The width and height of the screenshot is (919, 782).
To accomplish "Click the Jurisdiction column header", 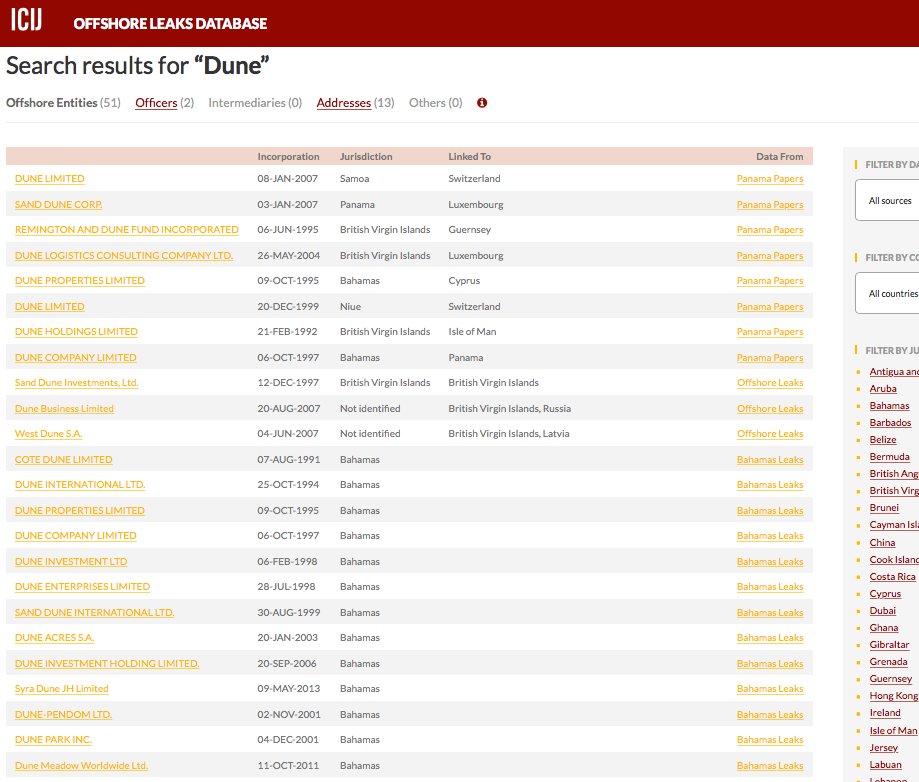I will [366, 157].
